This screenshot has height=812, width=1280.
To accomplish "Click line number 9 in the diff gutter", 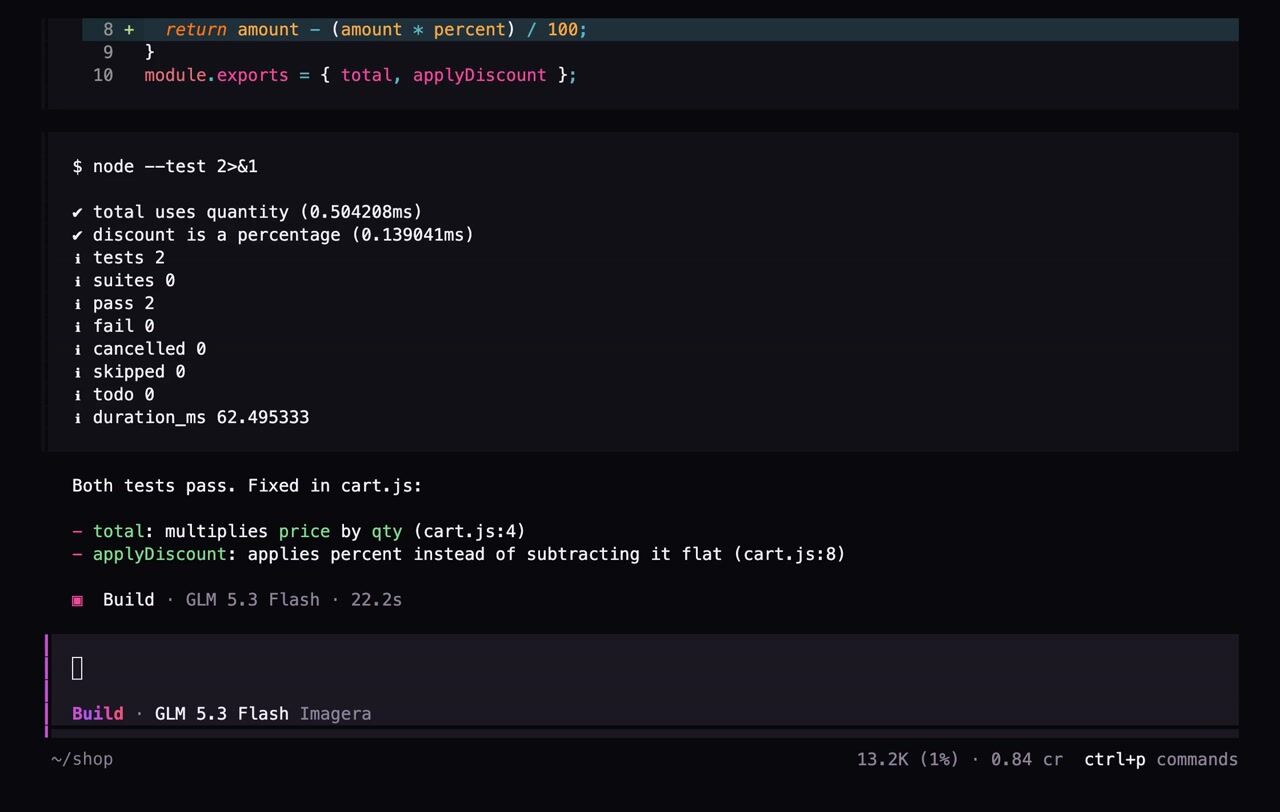I will [x=108, y=52].
